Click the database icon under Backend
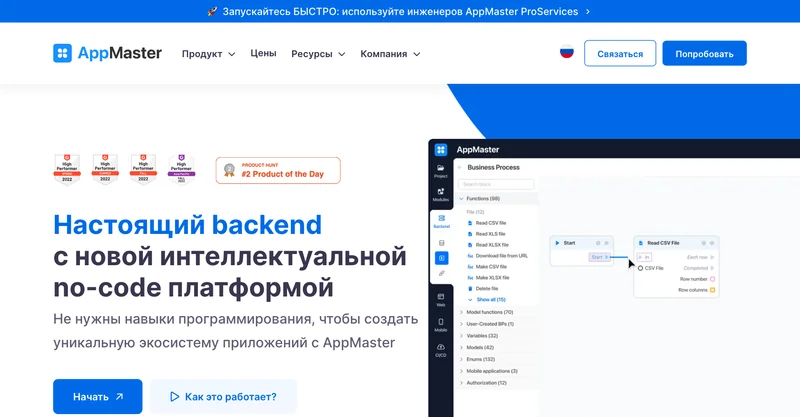The width and height of the screenshot is (800, 417). [441, 243]
